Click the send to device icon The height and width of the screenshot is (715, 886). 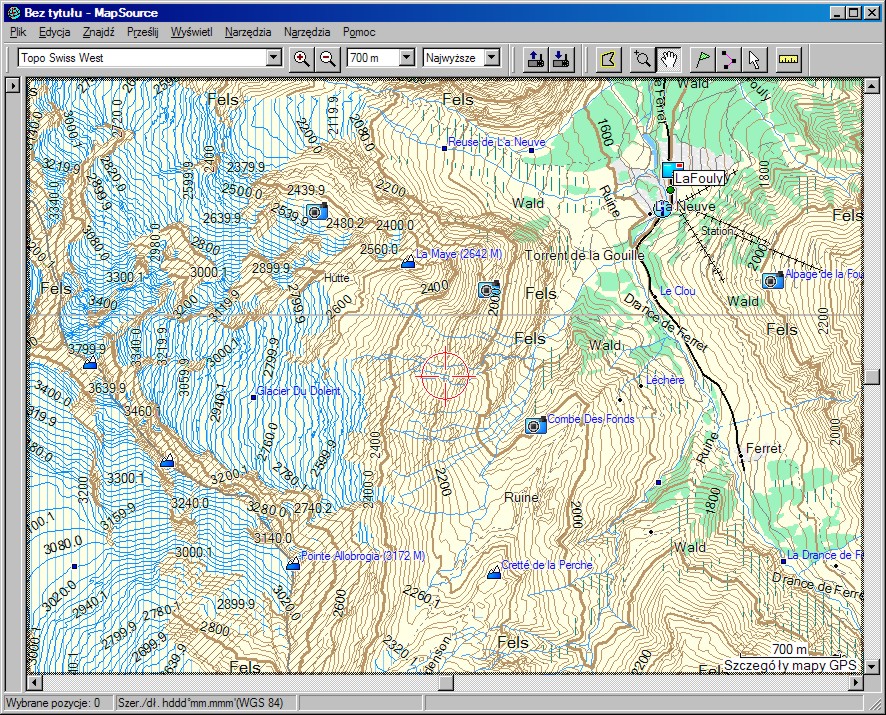535,58
